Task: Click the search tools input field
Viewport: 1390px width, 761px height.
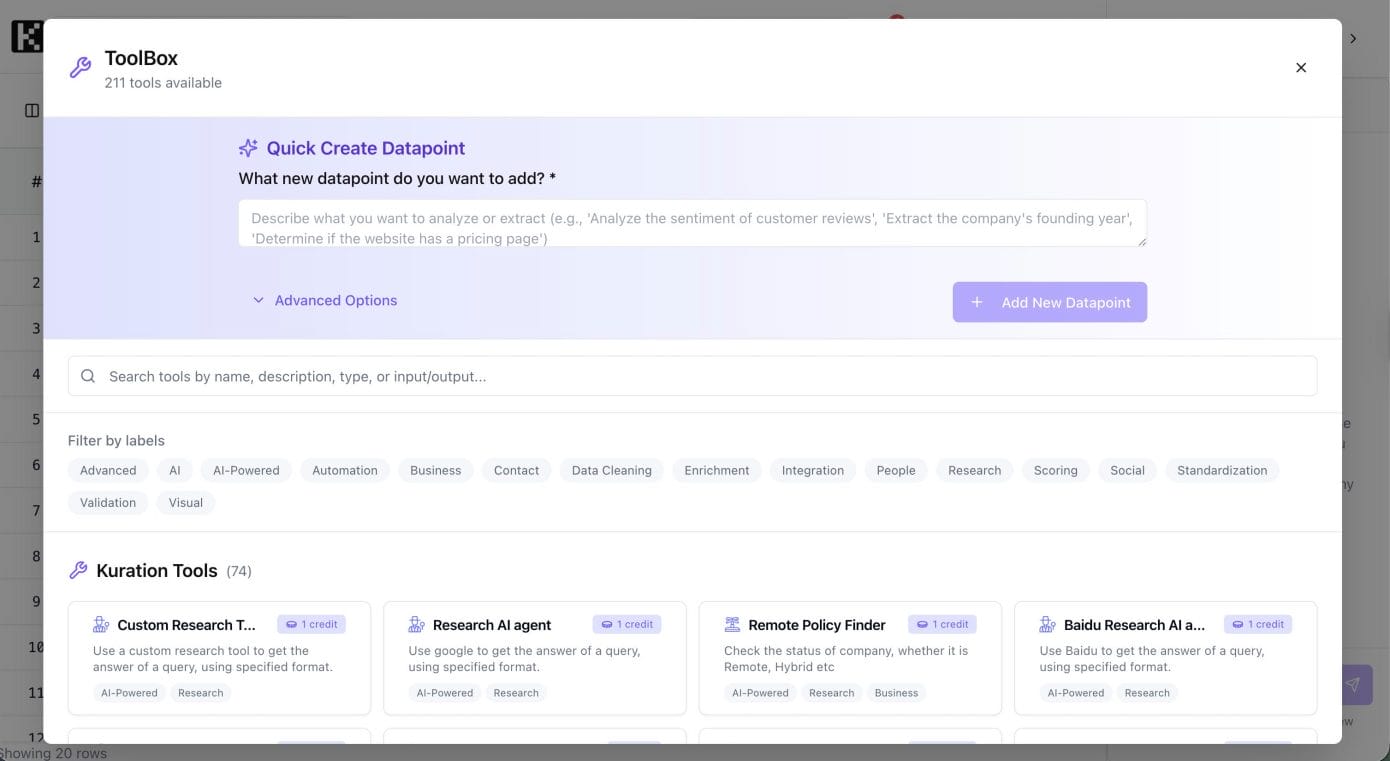Action: click(x=700, y=376)
